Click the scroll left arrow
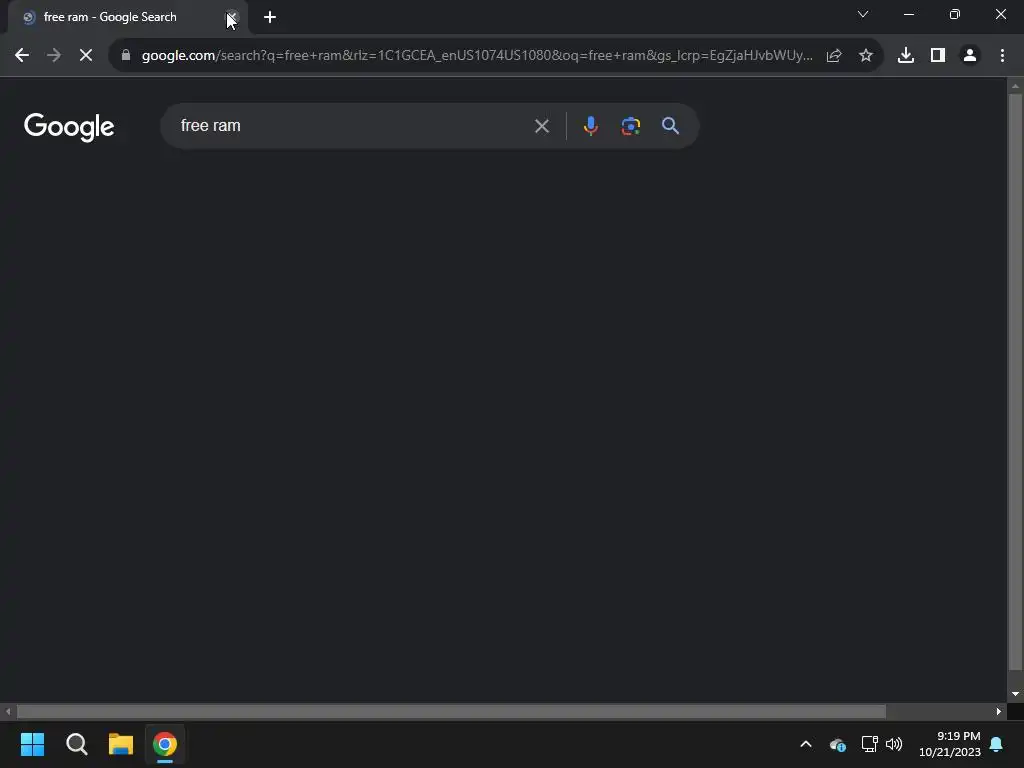Image resolution: width=1024 pixels, height=768 pixels. (x=8, y=712)
